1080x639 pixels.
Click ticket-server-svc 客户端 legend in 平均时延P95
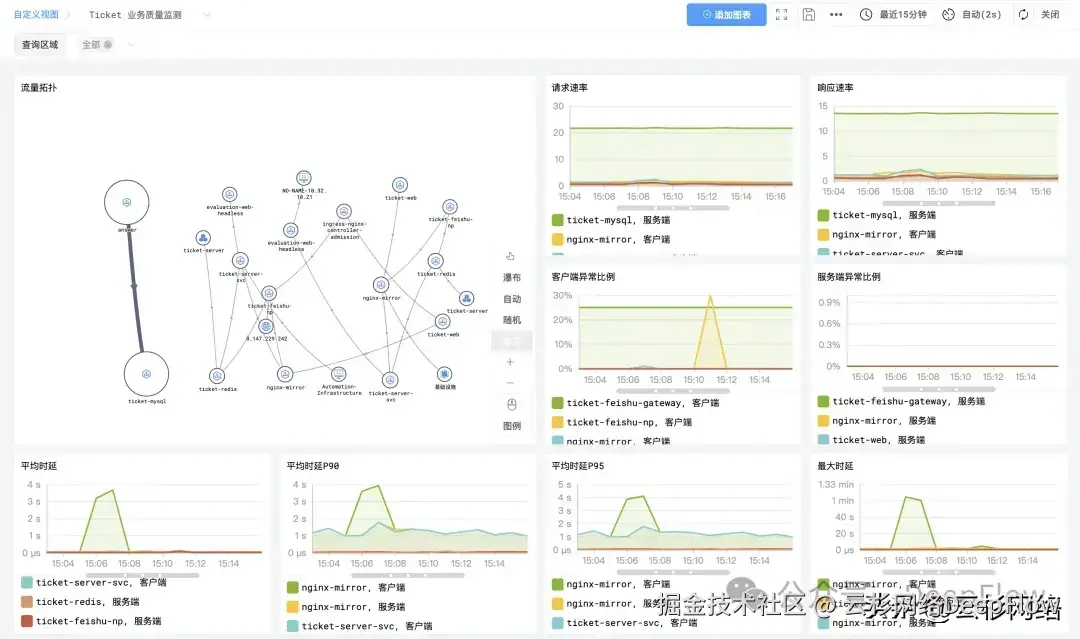coord(625,622)
